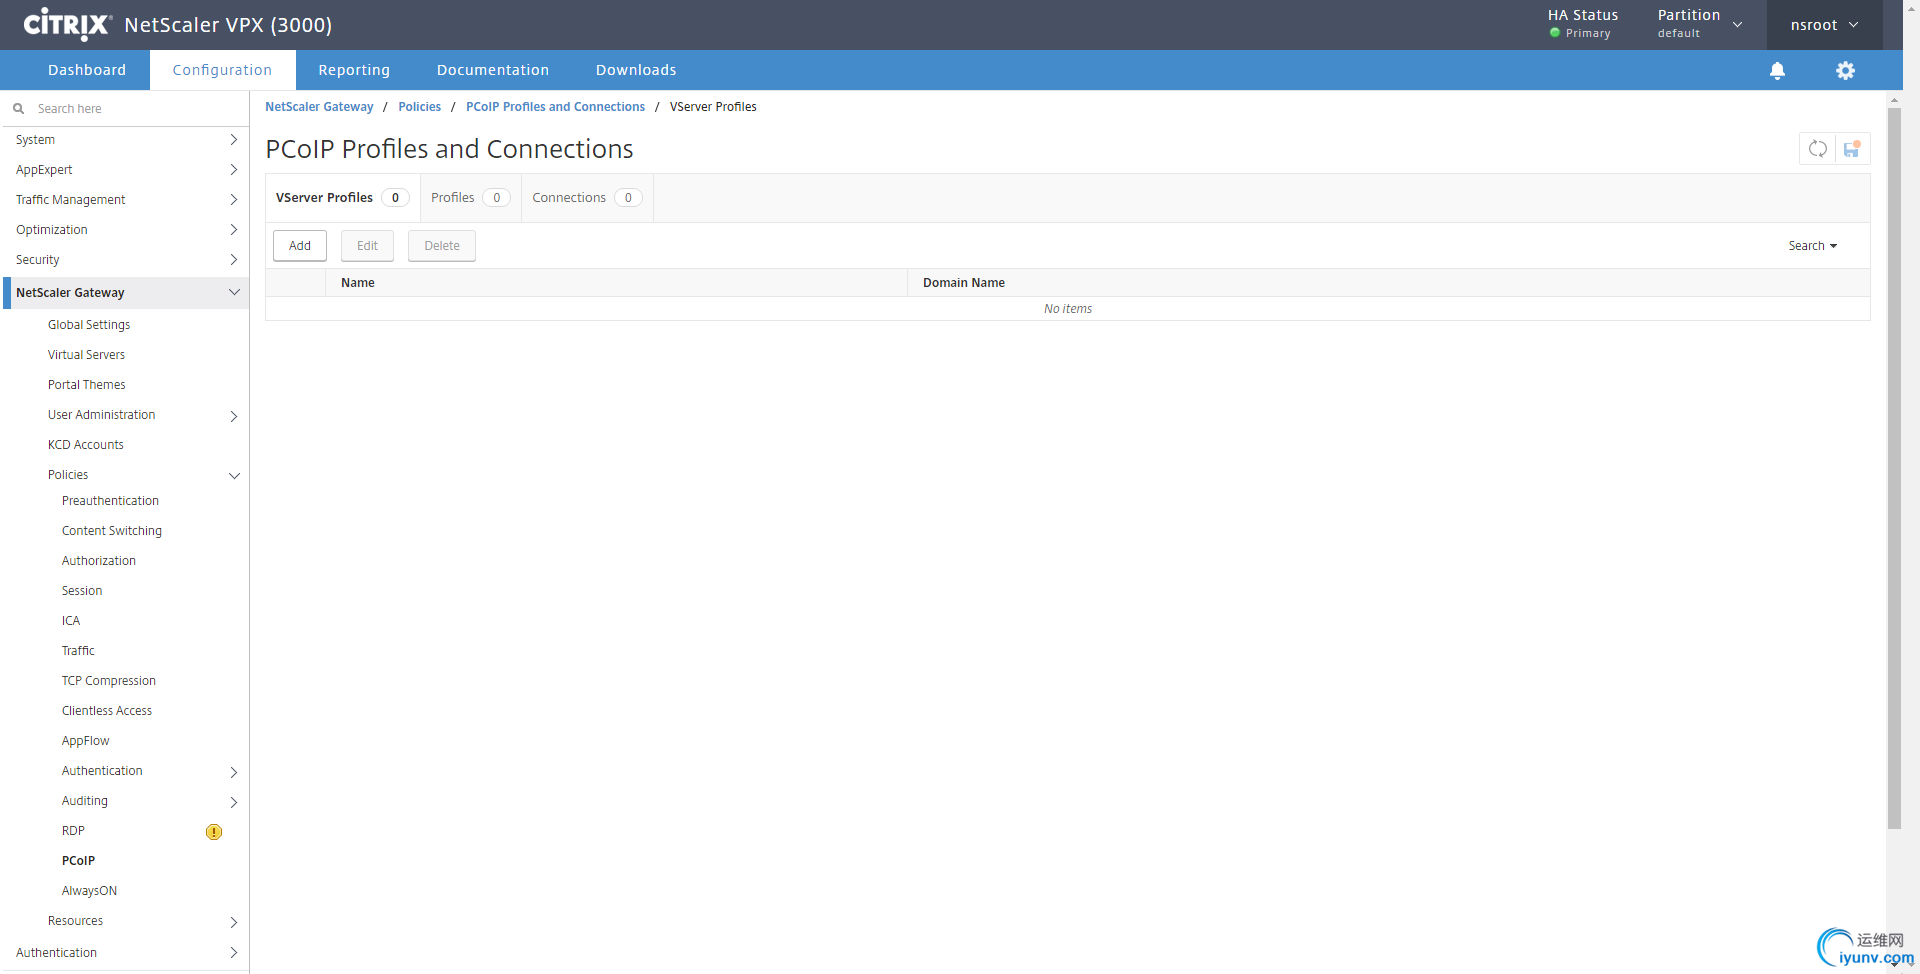
Task: Expand the bottom Authentication section
Action: [x=233, y=953]
